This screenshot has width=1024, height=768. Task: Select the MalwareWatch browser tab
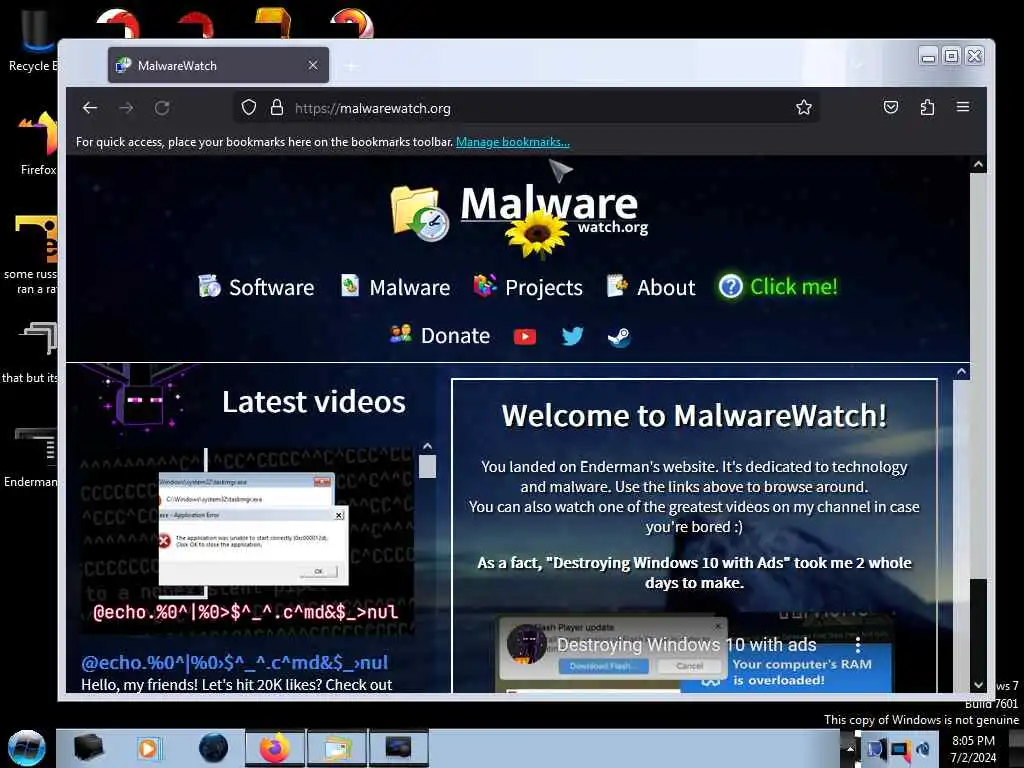click(x=218, y=65)
